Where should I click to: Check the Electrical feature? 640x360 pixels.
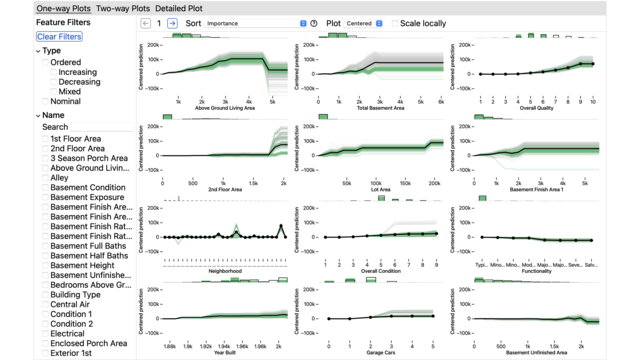[45, 334]
